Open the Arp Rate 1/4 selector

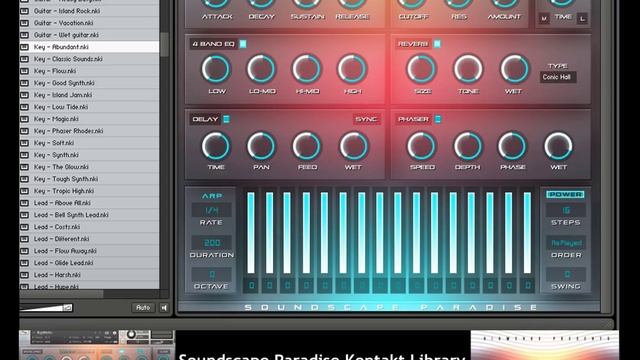coord(211,210)
